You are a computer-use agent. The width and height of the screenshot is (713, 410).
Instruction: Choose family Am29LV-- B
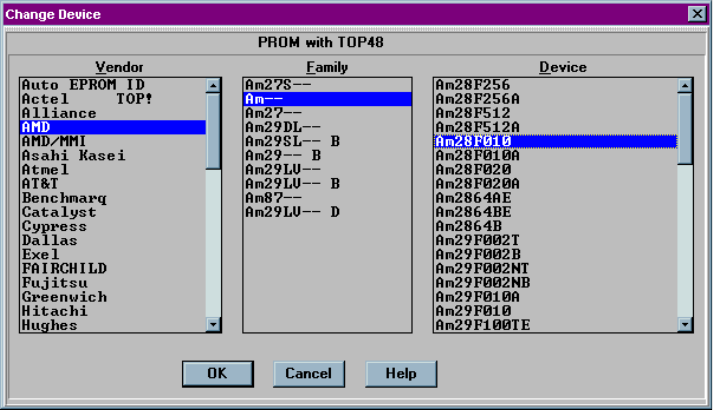pyautogui.click(x=327, y=184)
